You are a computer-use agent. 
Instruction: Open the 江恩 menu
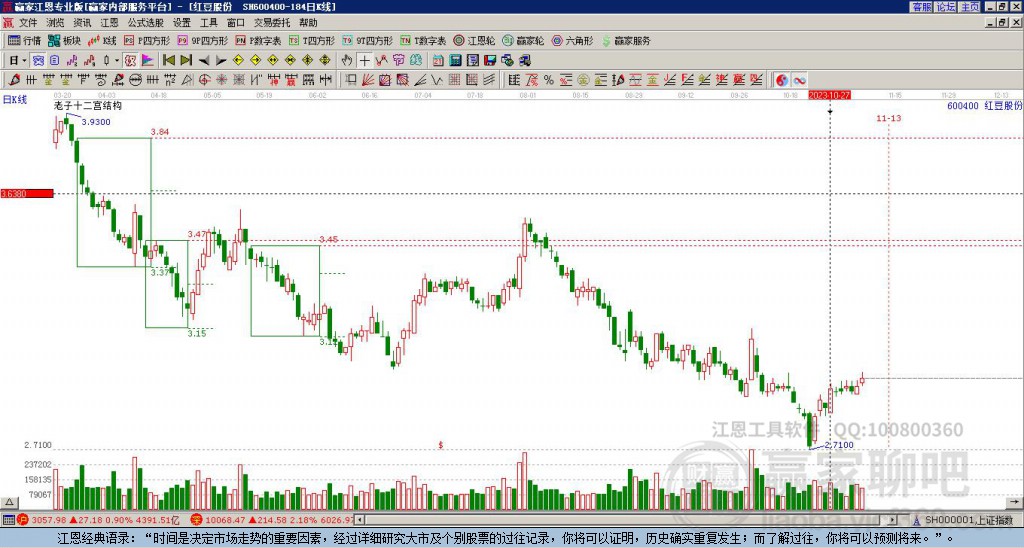point(109,23)
